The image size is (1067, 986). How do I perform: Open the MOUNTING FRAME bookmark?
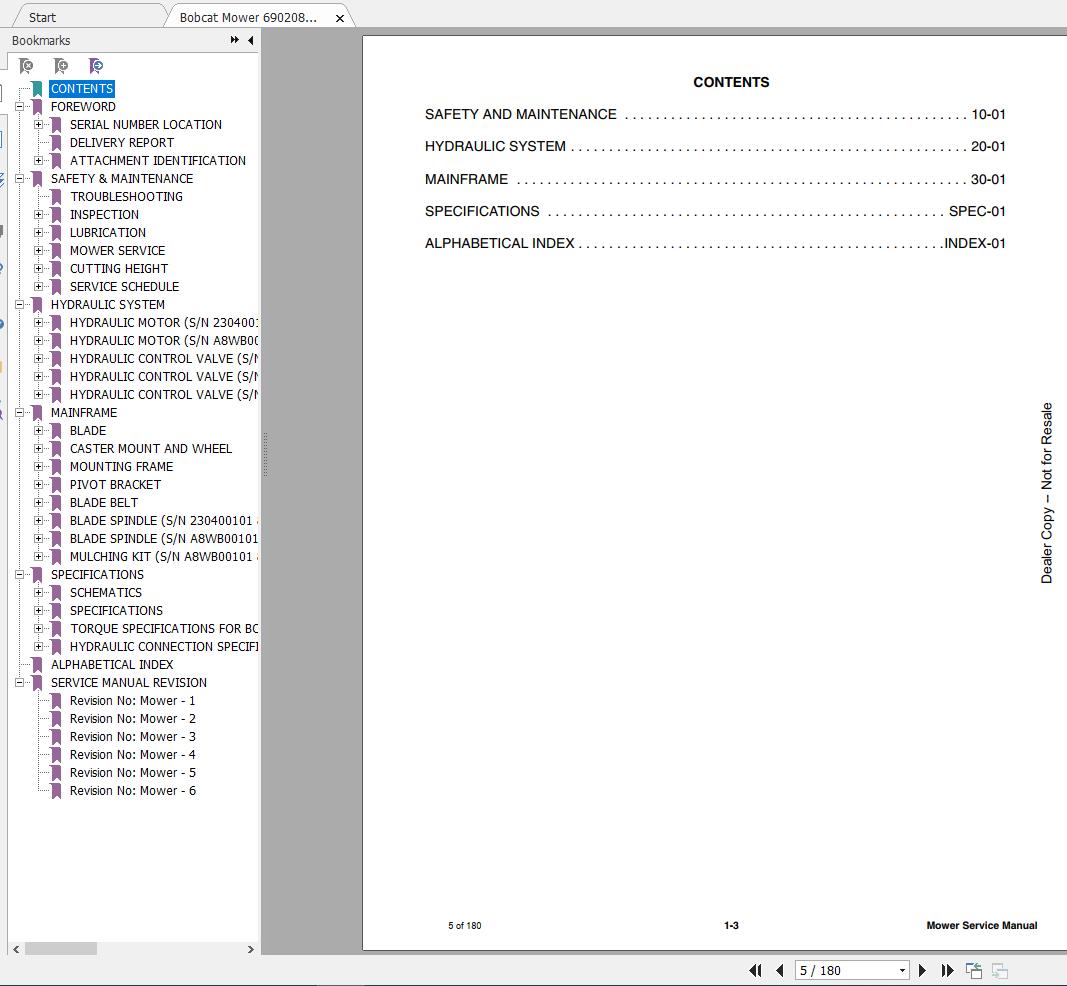121,467
